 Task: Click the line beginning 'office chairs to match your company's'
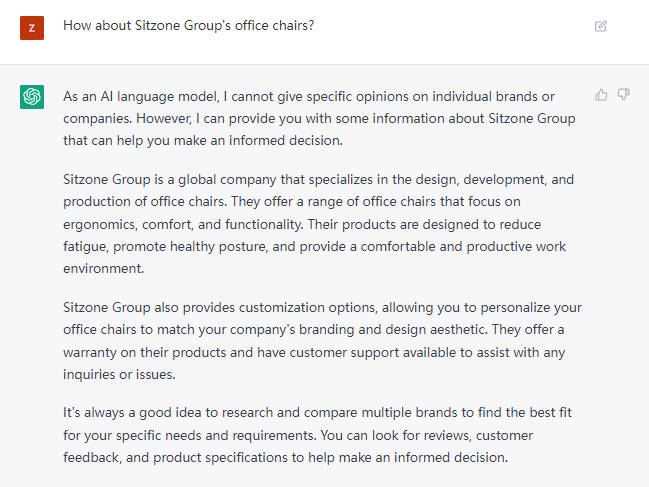[313, 330]
